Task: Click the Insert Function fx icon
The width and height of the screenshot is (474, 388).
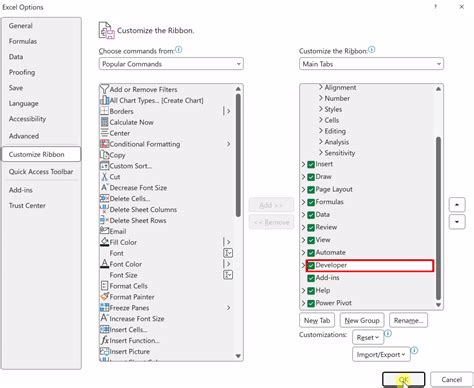Action: pyautogui.click(x=105, y=340)
